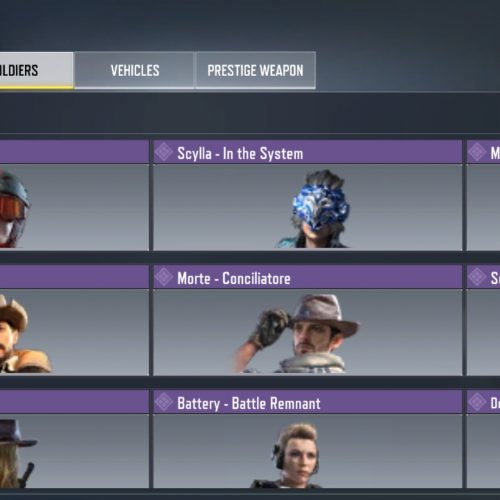Choose the soldier wearing red goggles and helmet
The width and height of the screenshot is (500, 500).
pyautogui.click(x=14, y=208)
